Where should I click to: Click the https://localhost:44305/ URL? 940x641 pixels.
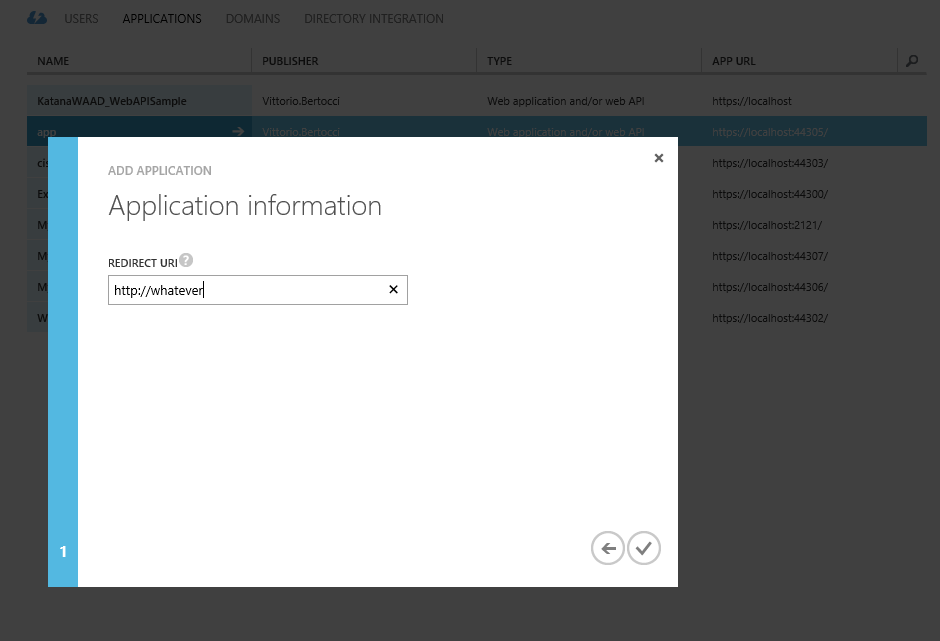tap(770, 132)
